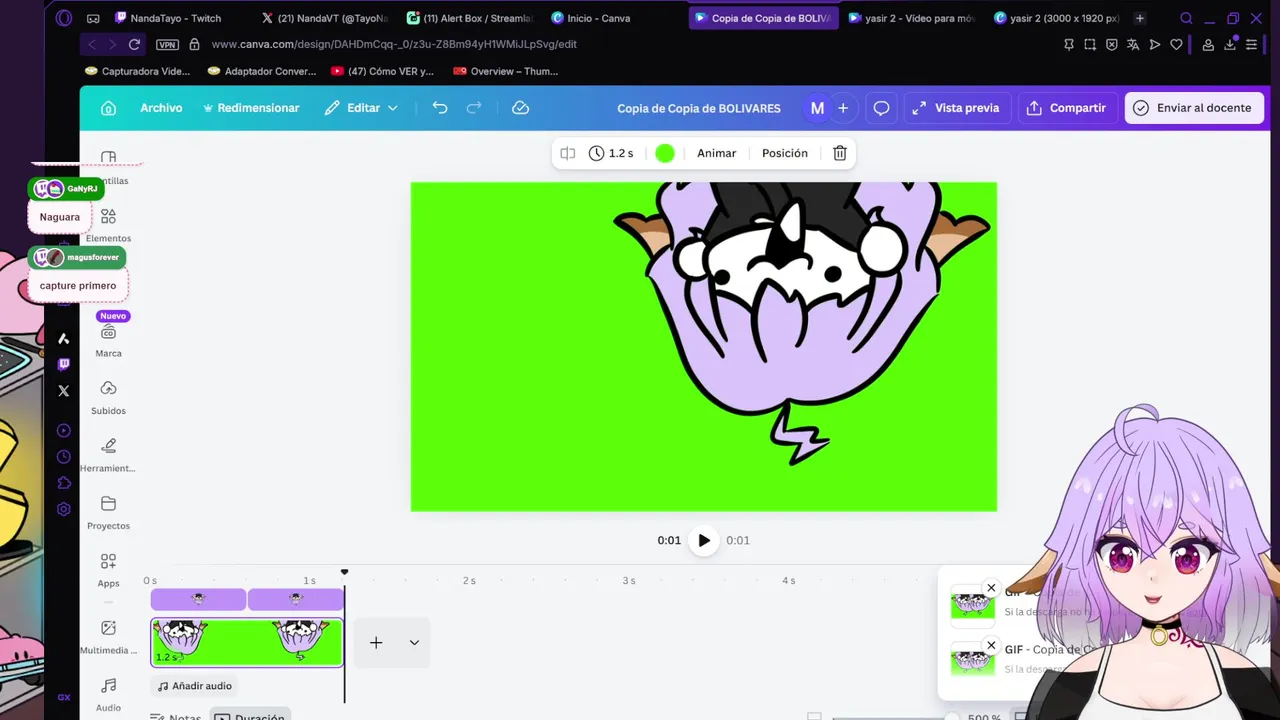Undo the last action with the undo arrow

pyautogui.click(x=440, y=108)
